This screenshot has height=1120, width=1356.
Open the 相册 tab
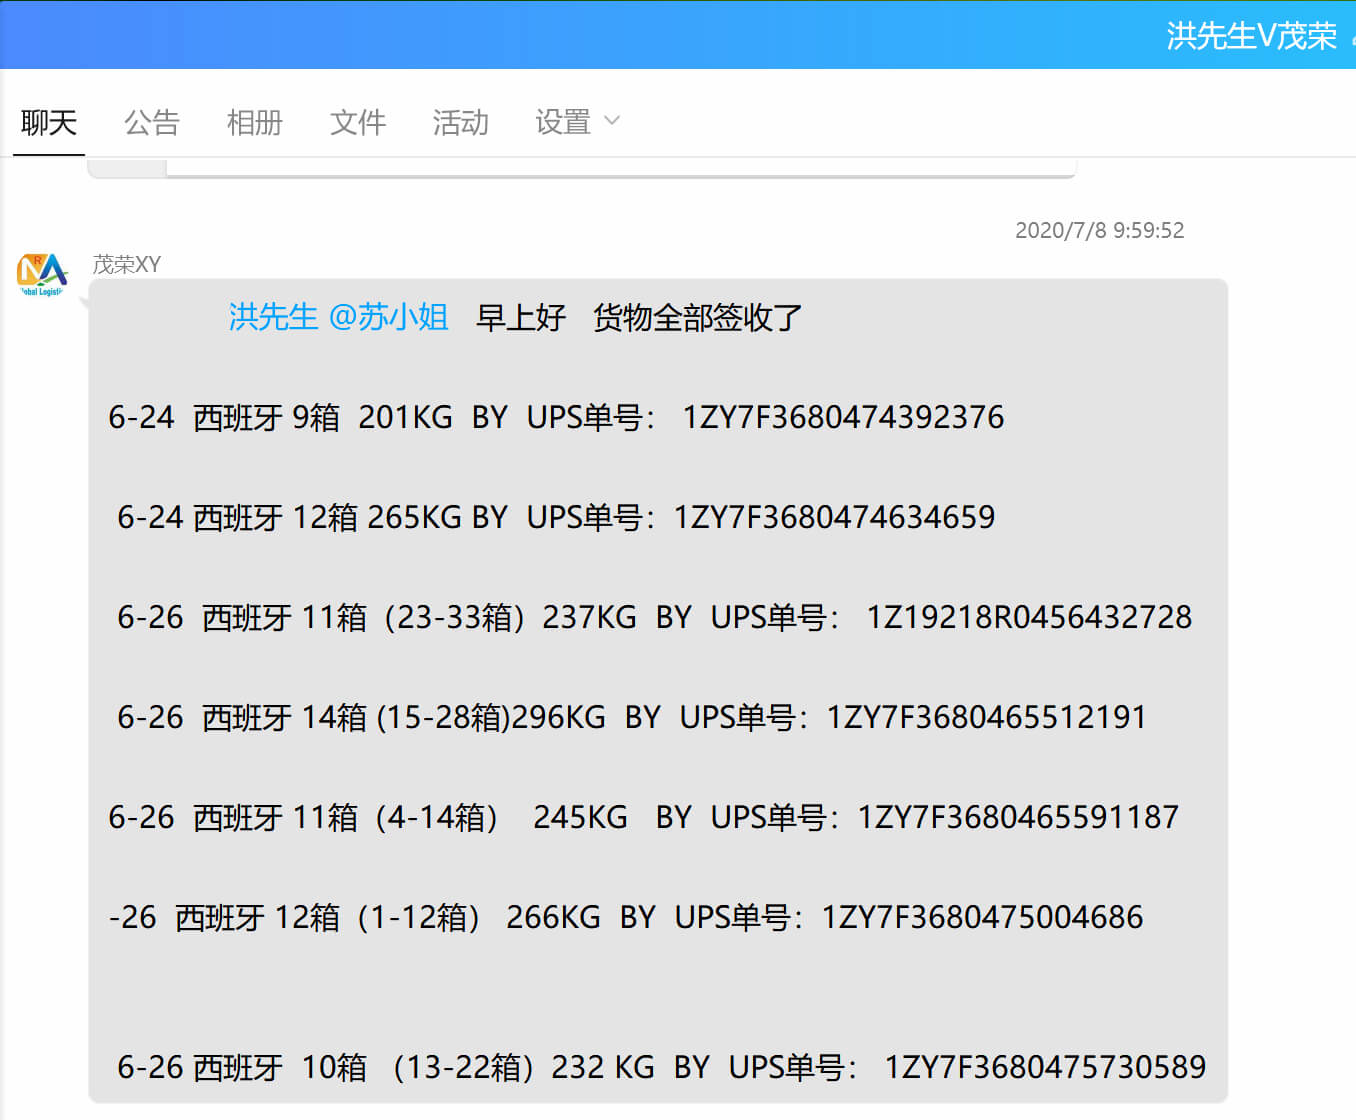pos(255,122)
